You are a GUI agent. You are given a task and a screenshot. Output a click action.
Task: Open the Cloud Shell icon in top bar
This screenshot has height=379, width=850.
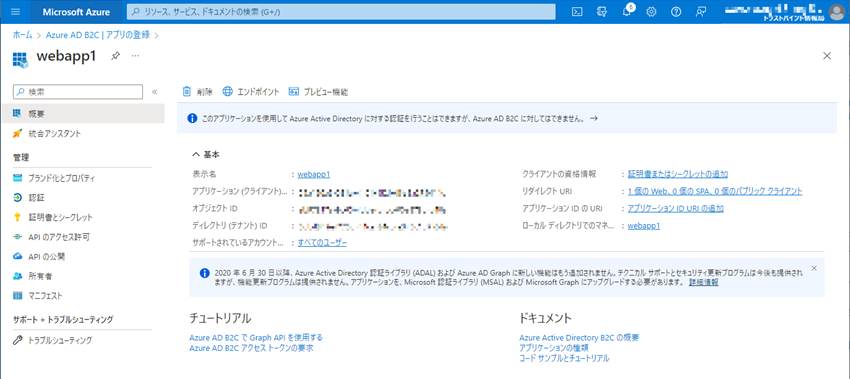577,12
